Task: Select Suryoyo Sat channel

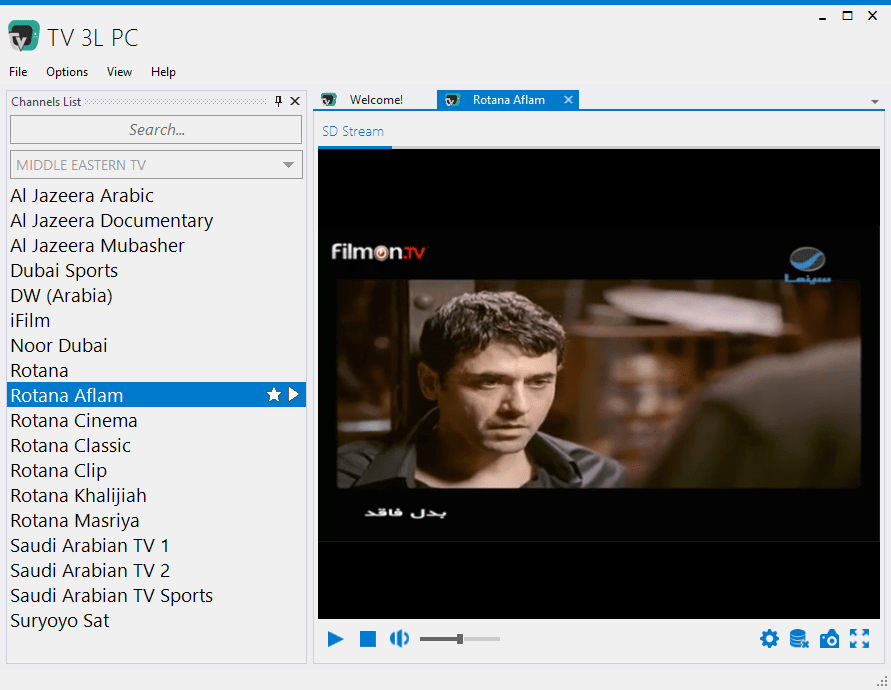Action: [x=156, y=621]
